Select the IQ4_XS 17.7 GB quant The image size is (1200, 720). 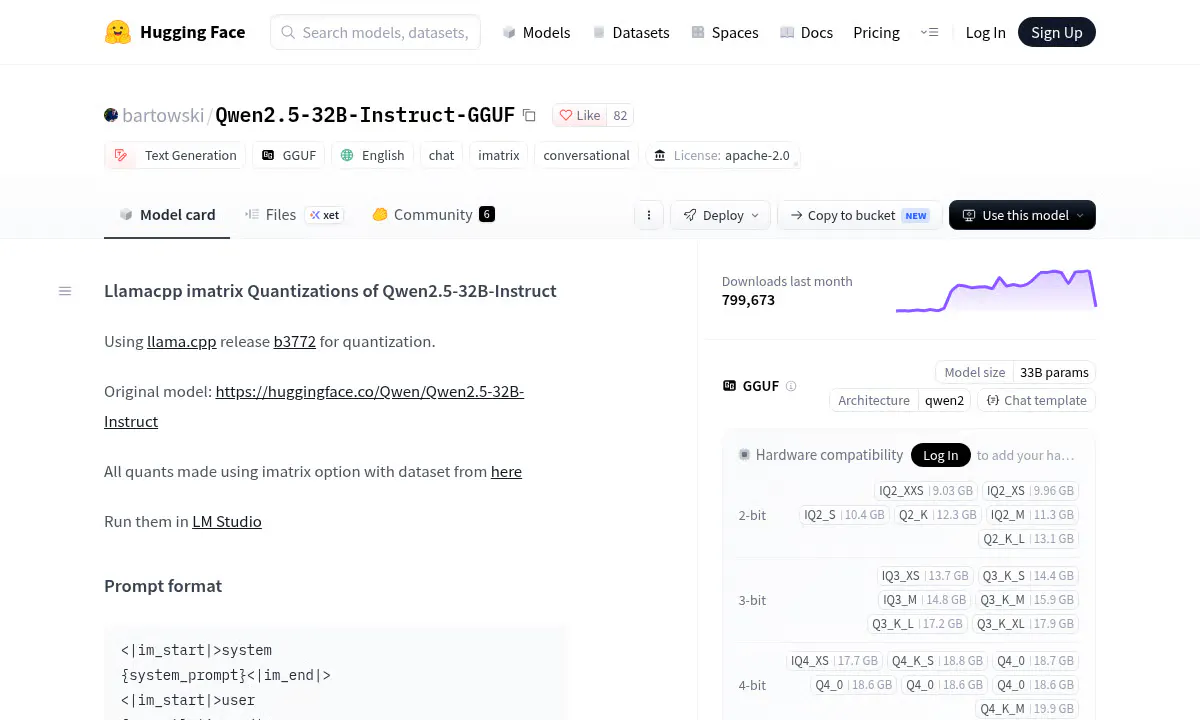[x=834, y=661]
